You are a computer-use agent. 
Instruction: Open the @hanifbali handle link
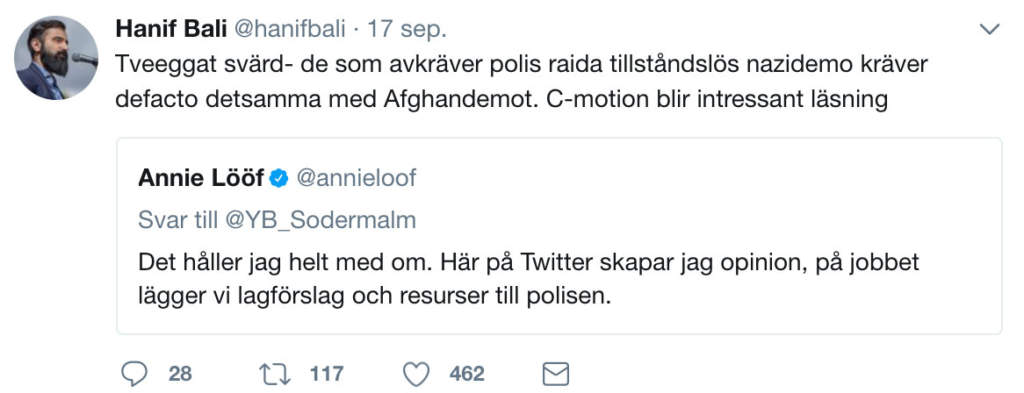pyautogui.click(x=291, y=29)
